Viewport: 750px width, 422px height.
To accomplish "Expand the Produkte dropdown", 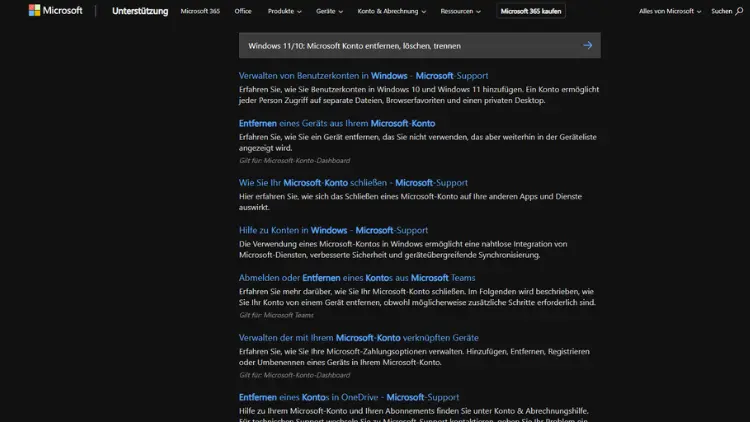I will [x=285, y=11].
